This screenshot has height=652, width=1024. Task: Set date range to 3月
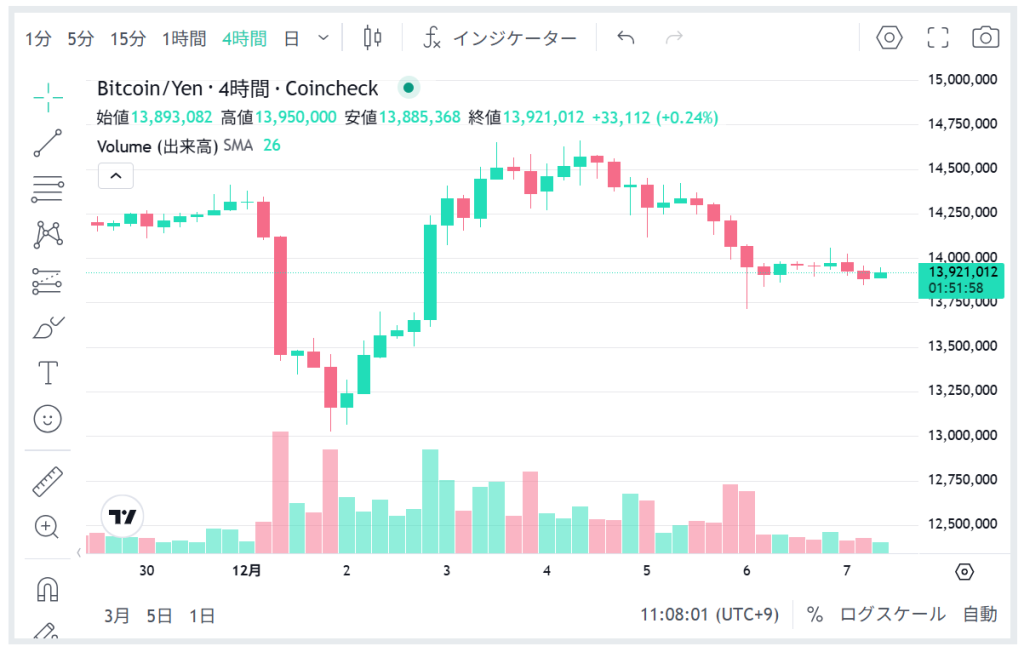coord(117,615)
